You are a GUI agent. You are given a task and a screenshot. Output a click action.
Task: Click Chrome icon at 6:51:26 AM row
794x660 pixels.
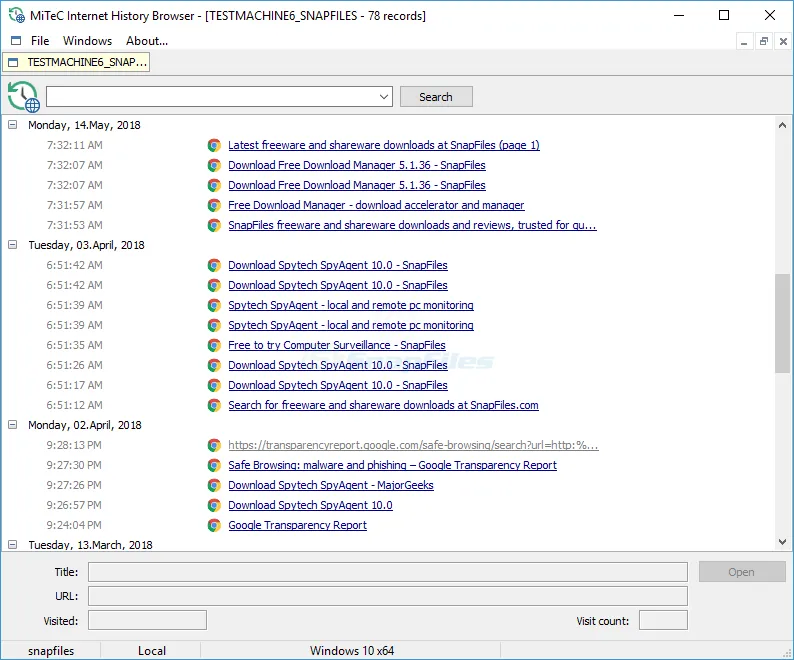tap(214, 365)
